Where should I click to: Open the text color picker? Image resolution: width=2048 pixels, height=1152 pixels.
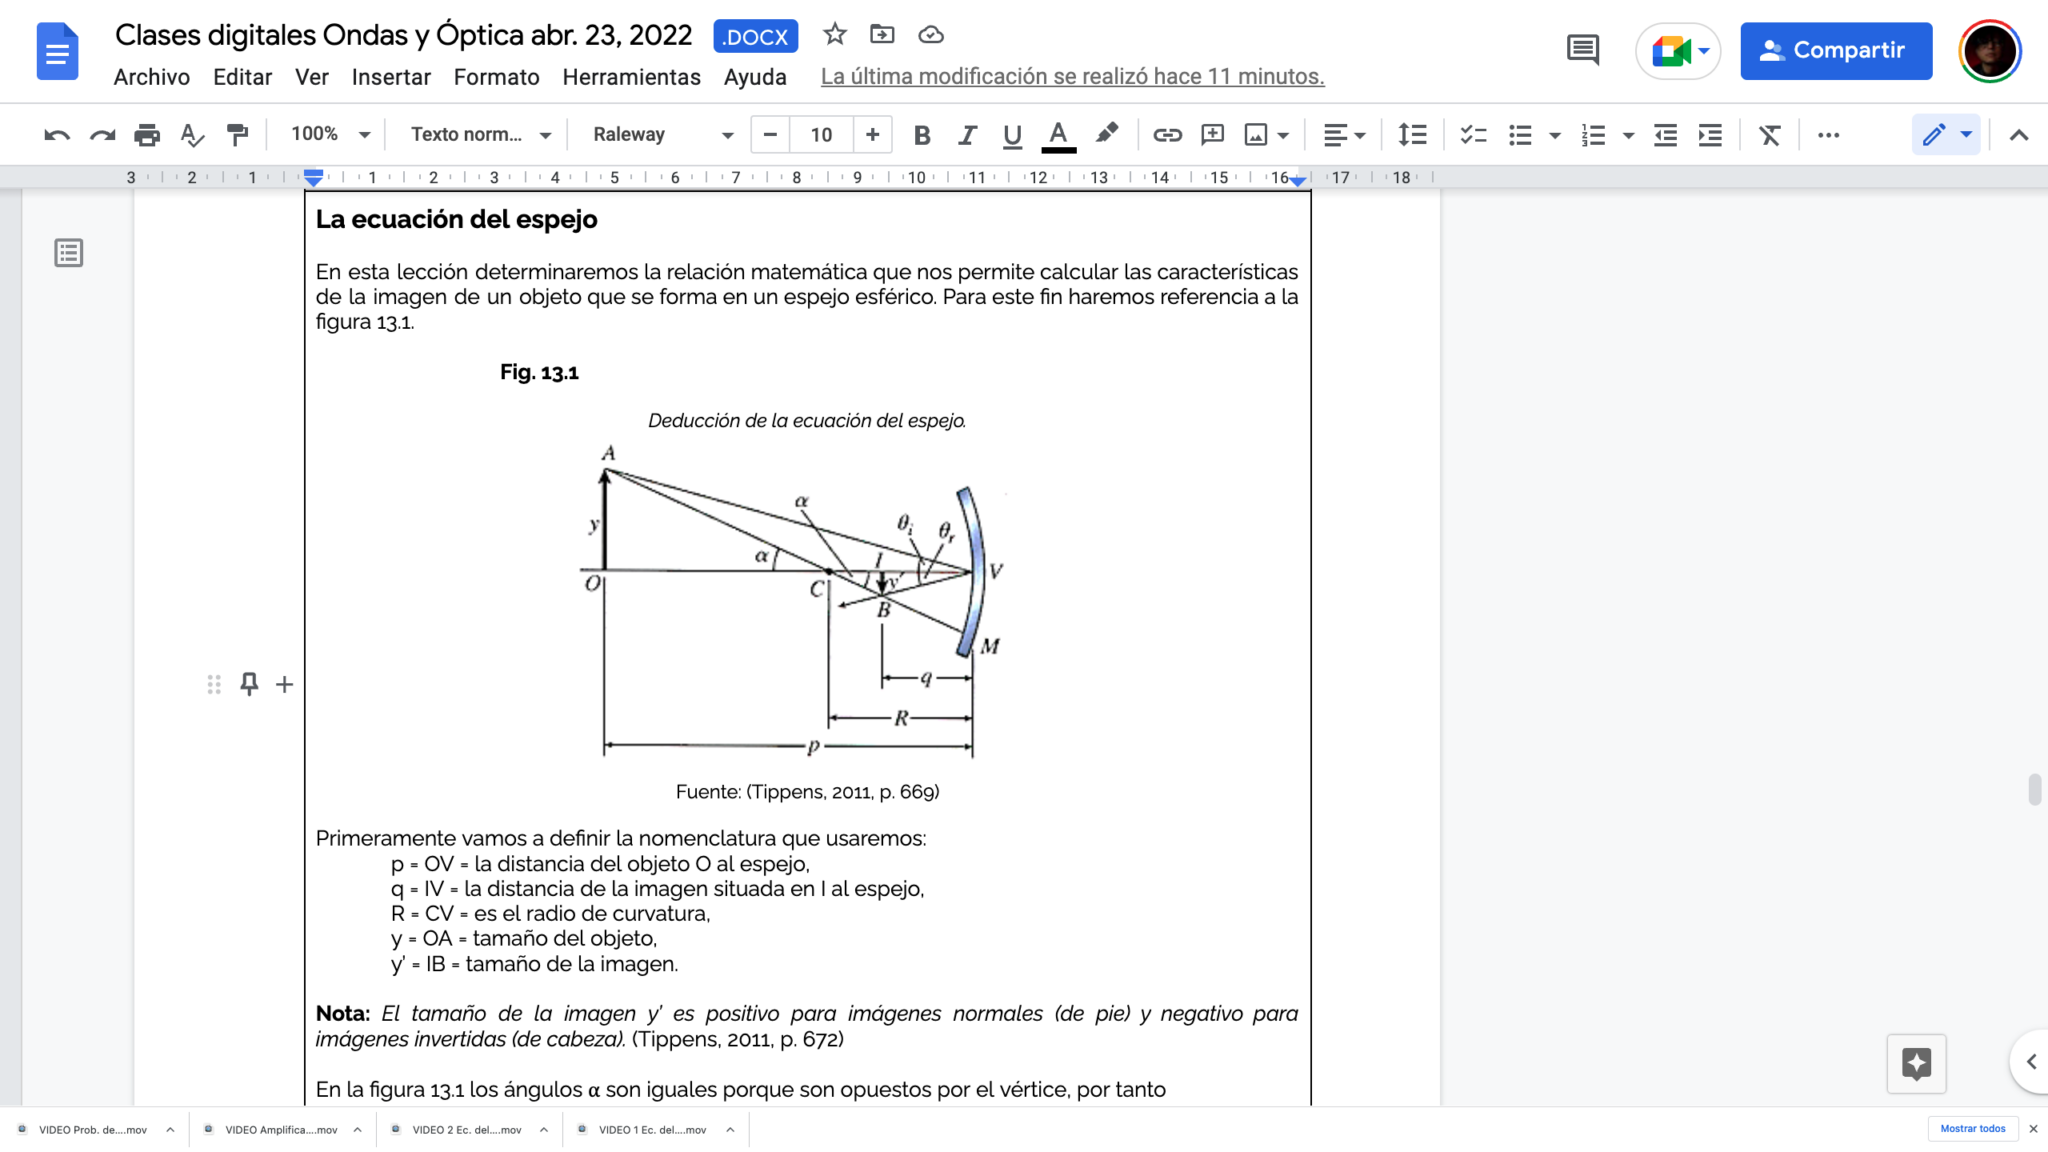point(1058,135)
